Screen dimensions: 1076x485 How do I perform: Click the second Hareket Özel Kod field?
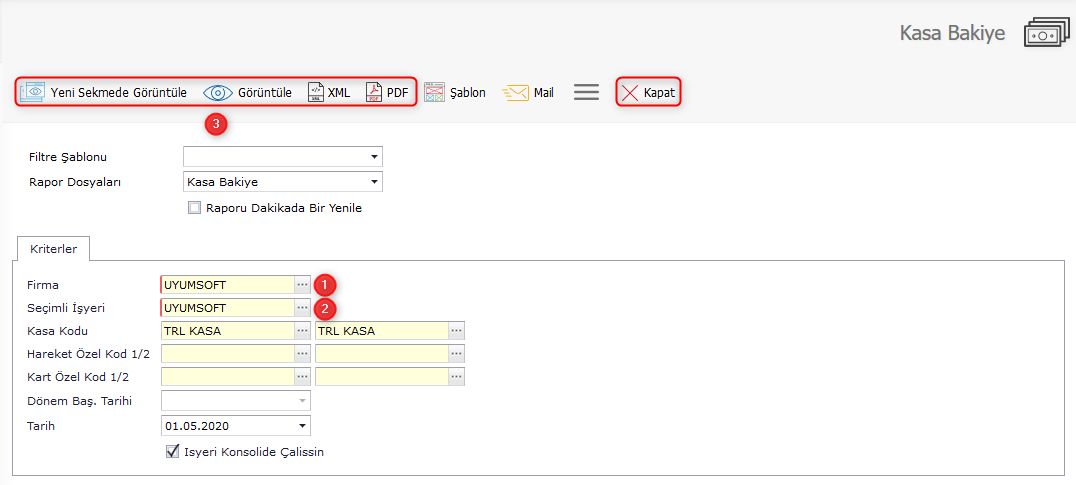(x=381, y=354)
